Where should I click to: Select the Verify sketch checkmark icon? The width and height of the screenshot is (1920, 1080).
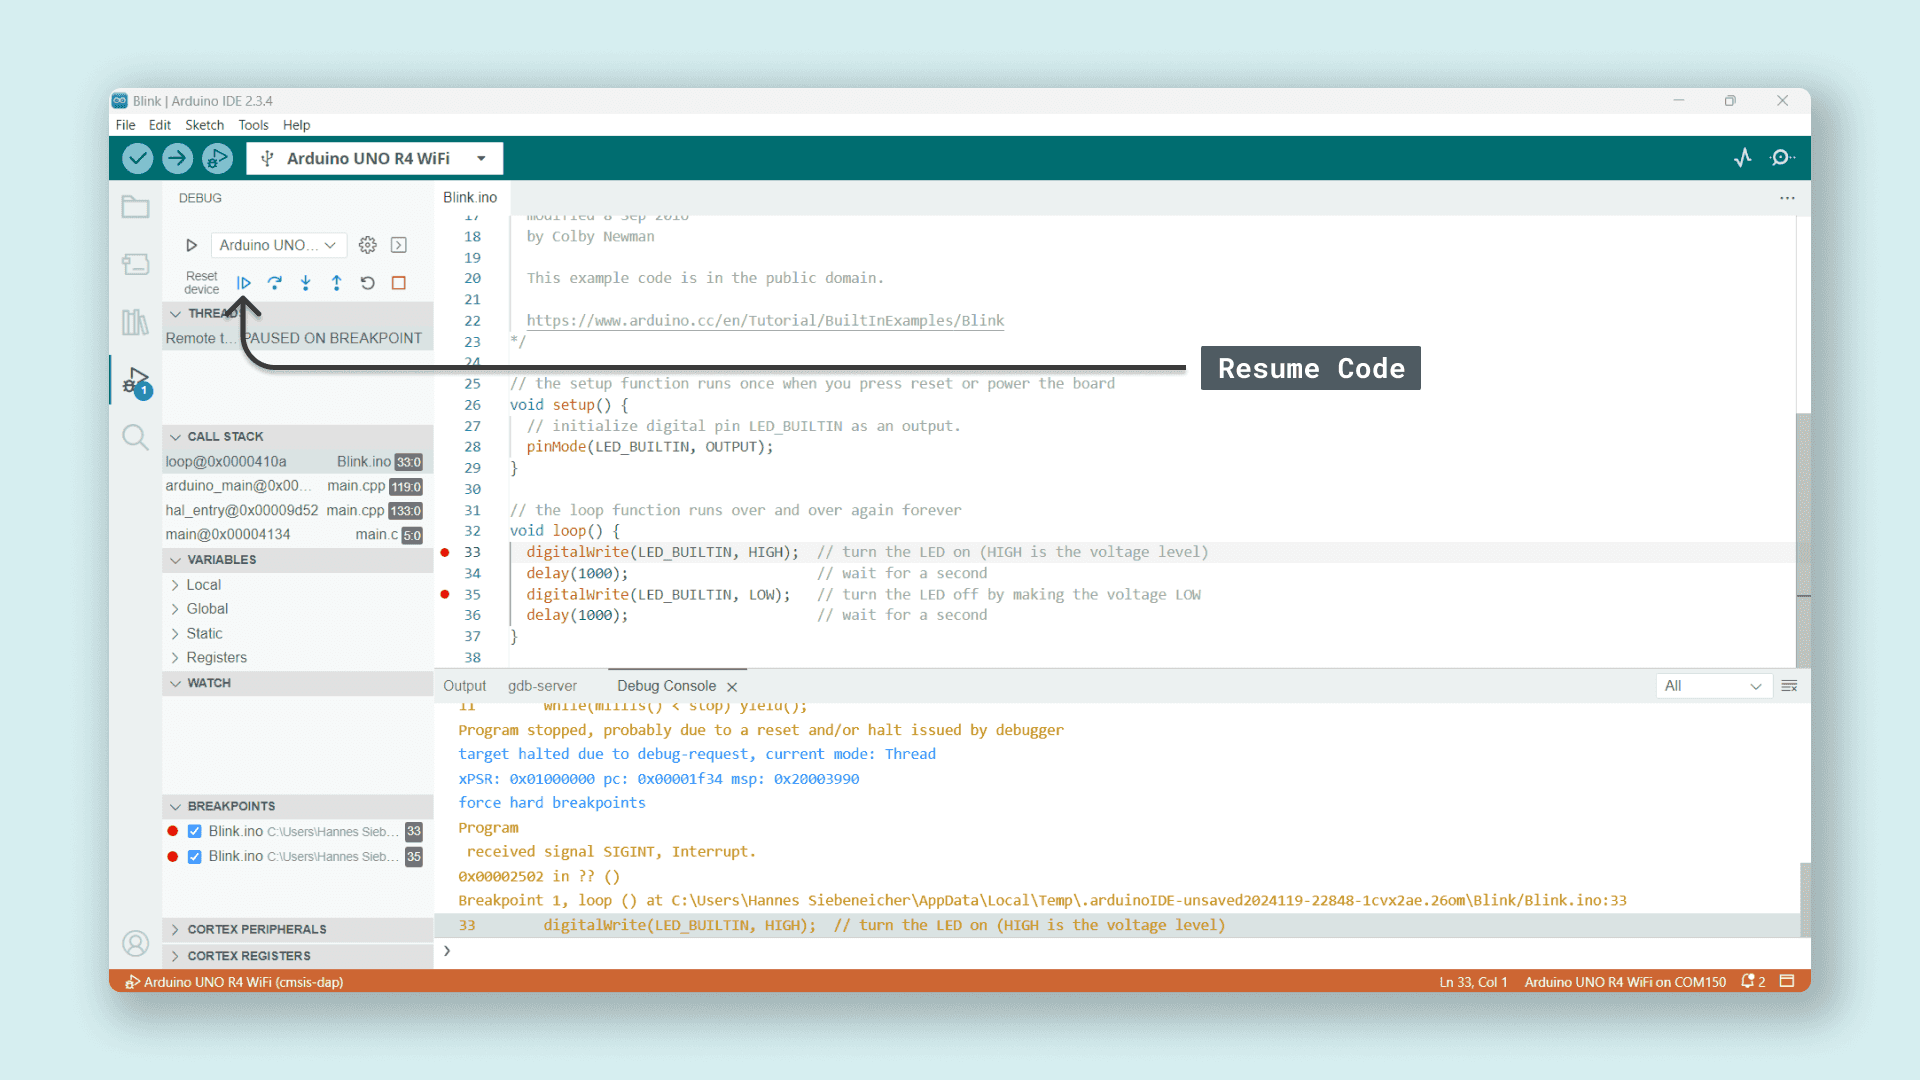[x=137, y=158]
